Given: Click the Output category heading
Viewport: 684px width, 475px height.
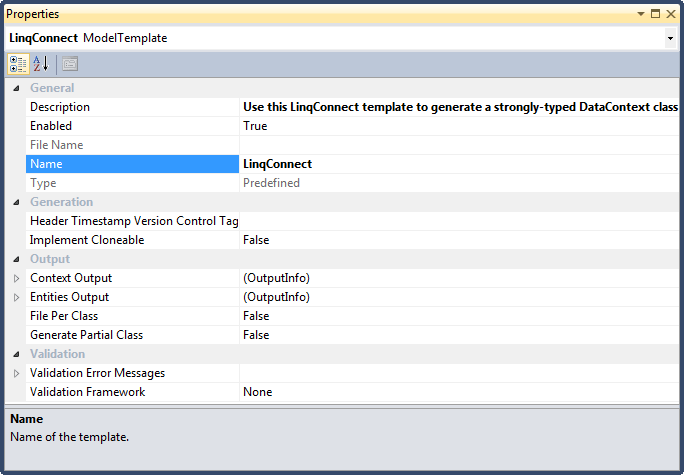Looking at the screenshot, I should point(50,259).
